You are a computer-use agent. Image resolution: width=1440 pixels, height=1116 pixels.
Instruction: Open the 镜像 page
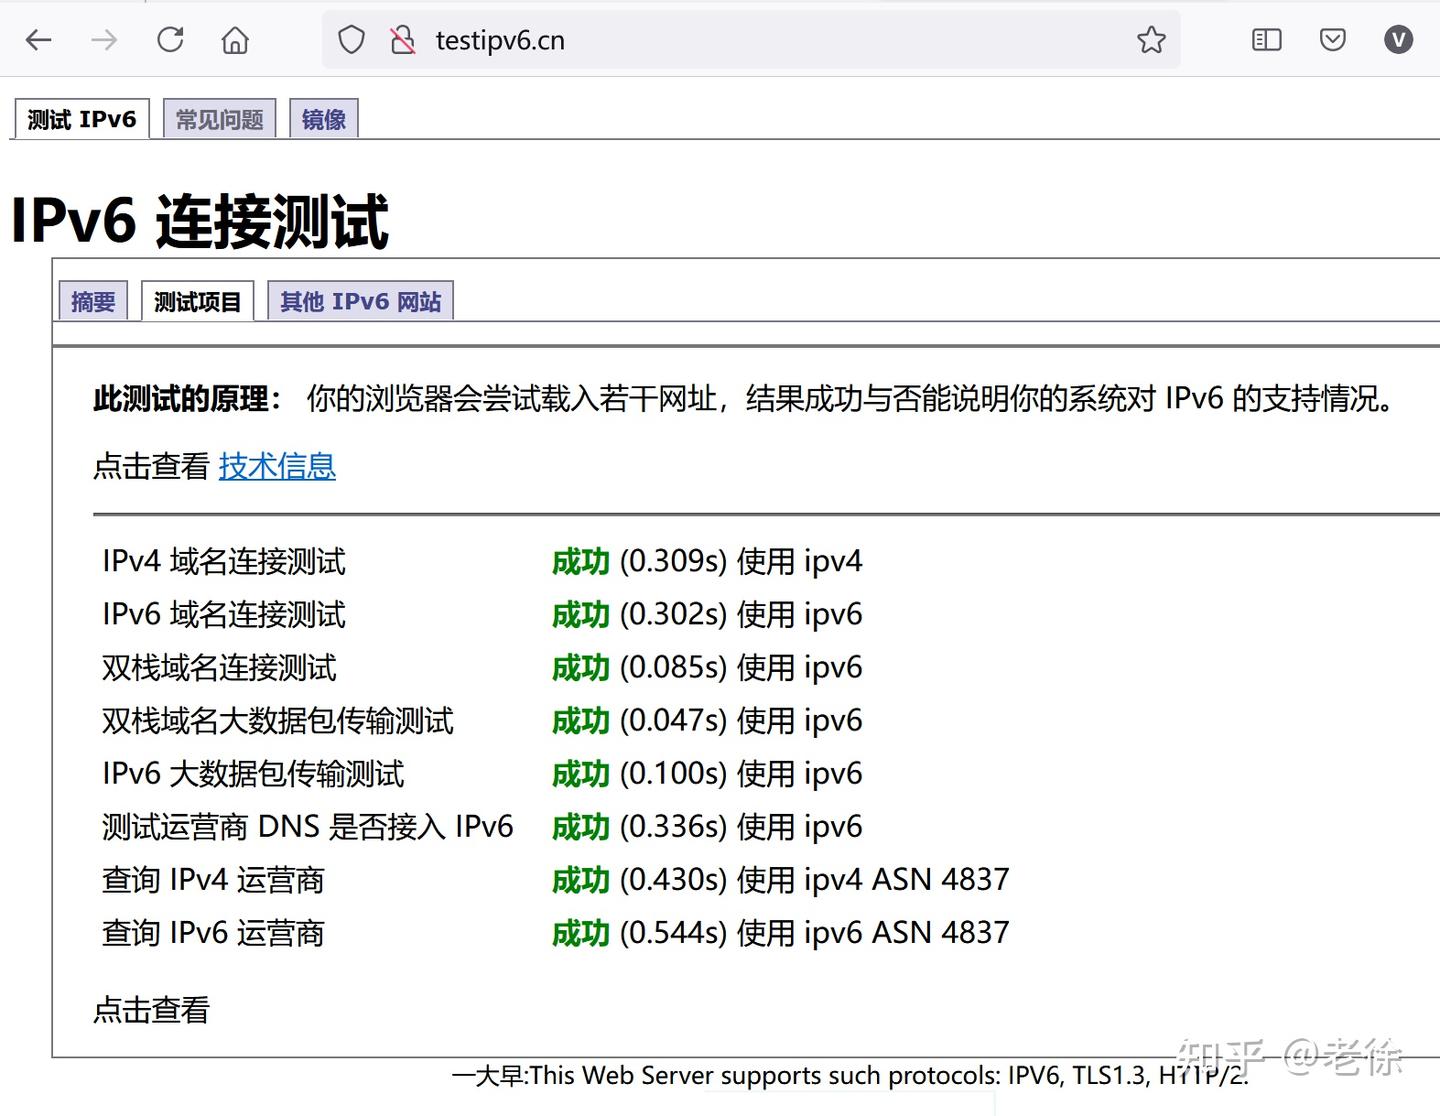coord(323,117)
